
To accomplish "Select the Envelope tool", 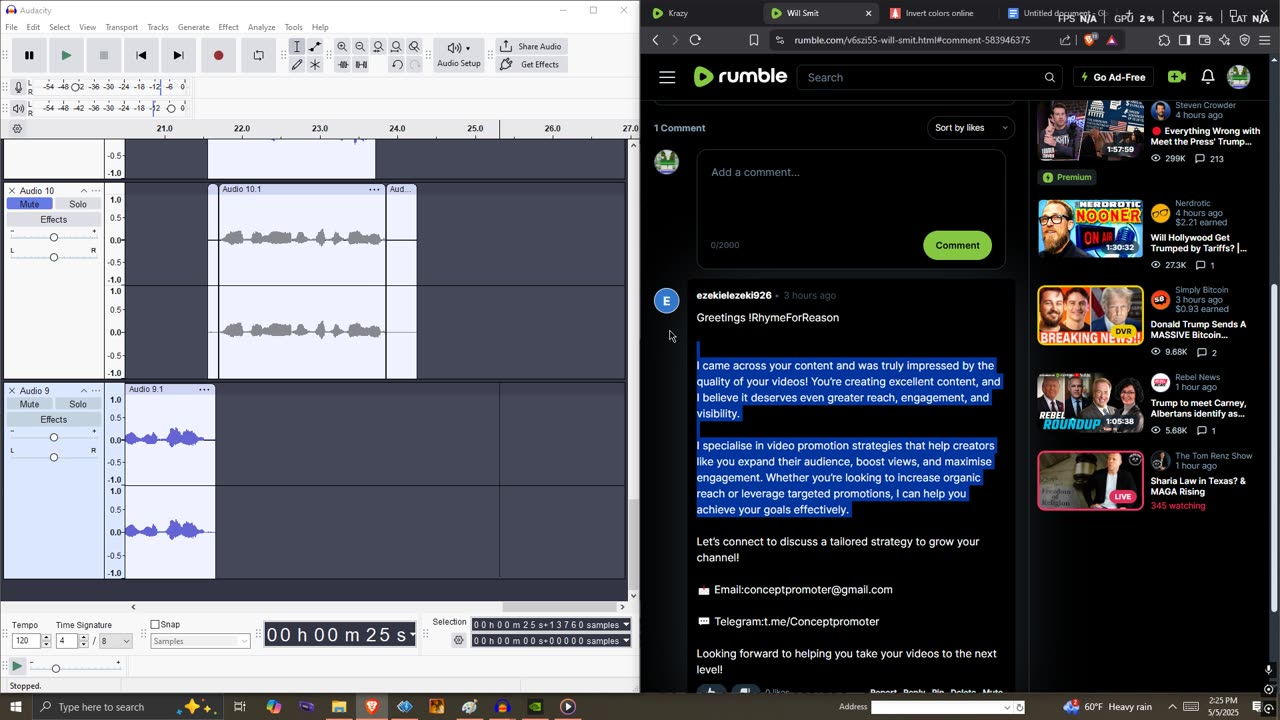I will click(315, 47).
